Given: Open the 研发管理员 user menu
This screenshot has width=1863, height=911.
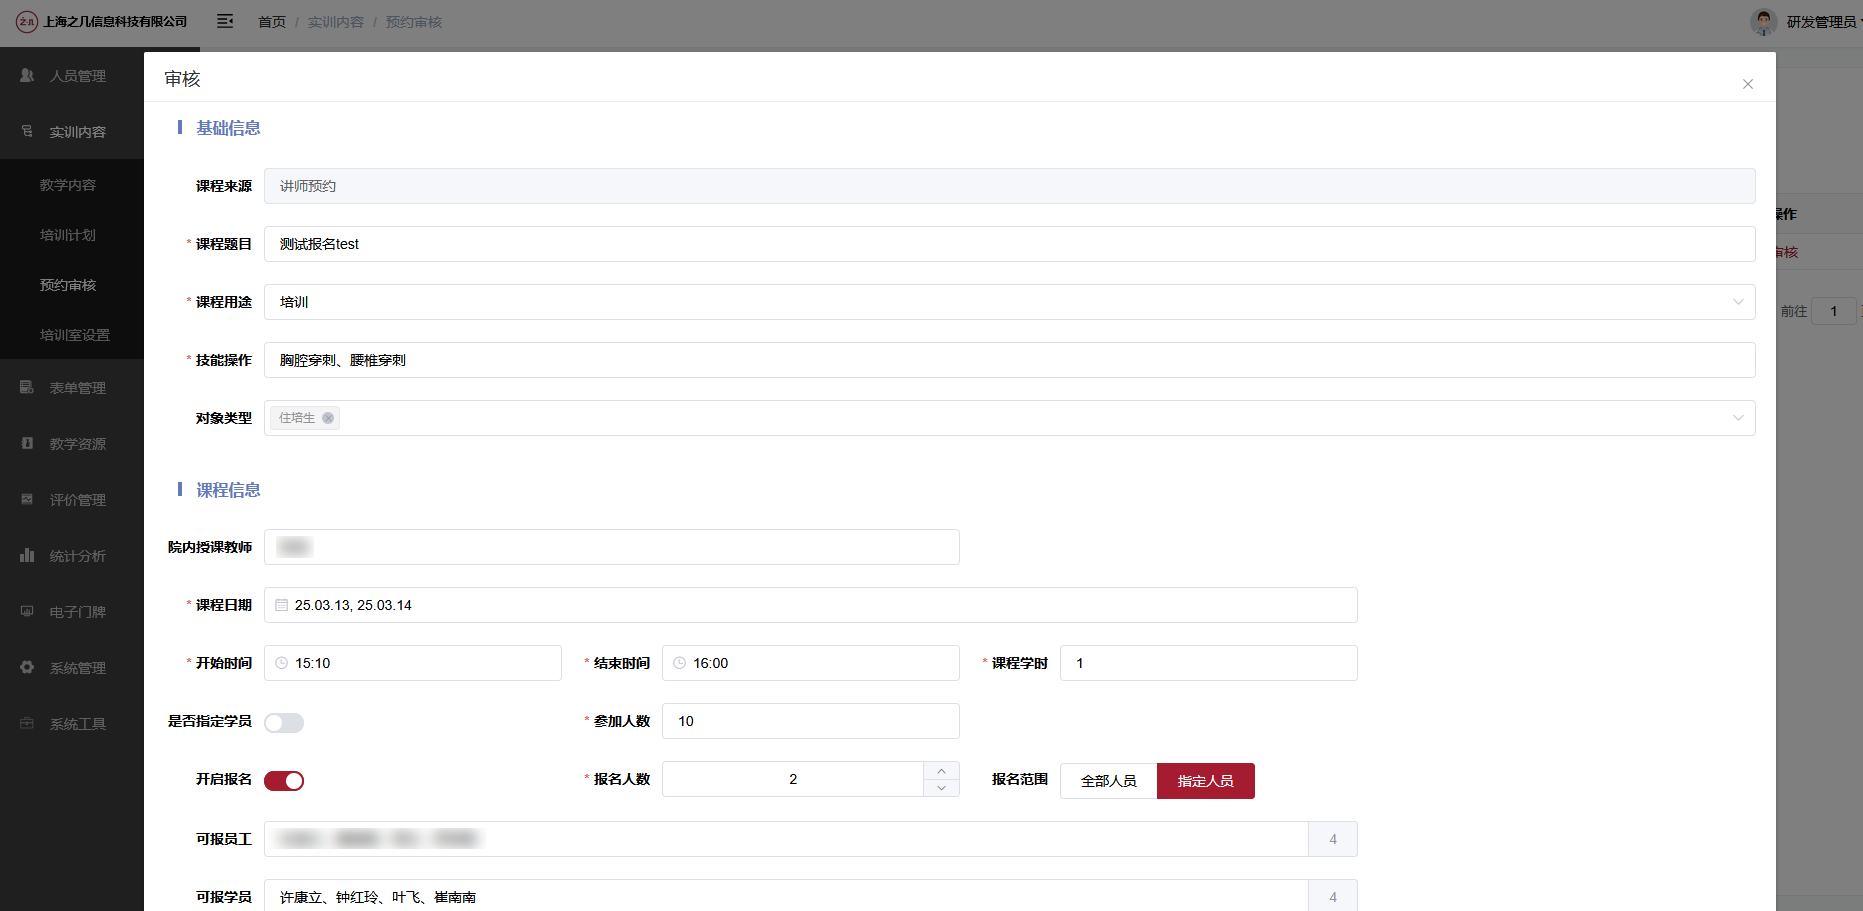Looking at the screenshot, I should coord(1821,22).
